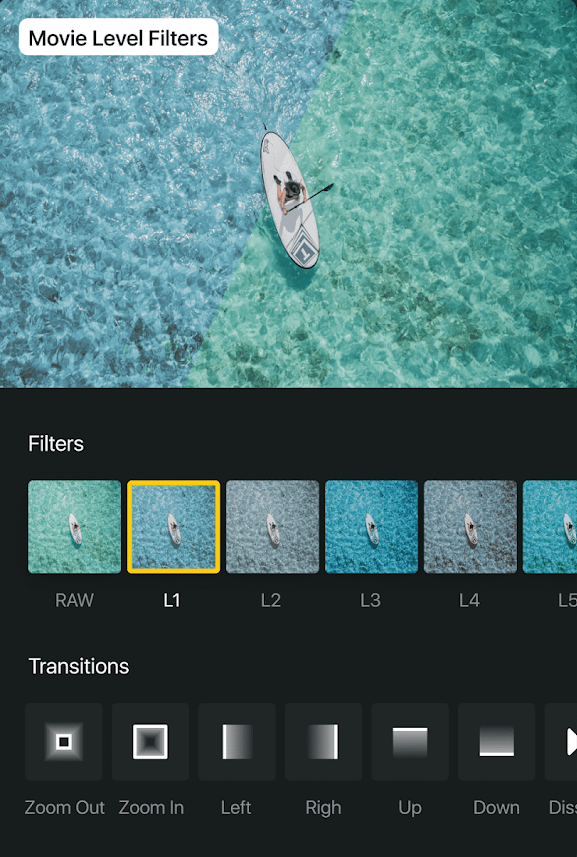
Task: Click the Zoom Out text label
Action: (x=64, y=807)
